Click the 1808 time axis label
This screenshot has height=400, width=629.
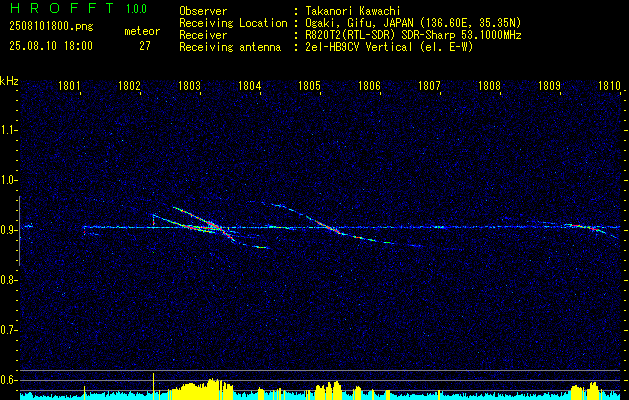[490, 85]
